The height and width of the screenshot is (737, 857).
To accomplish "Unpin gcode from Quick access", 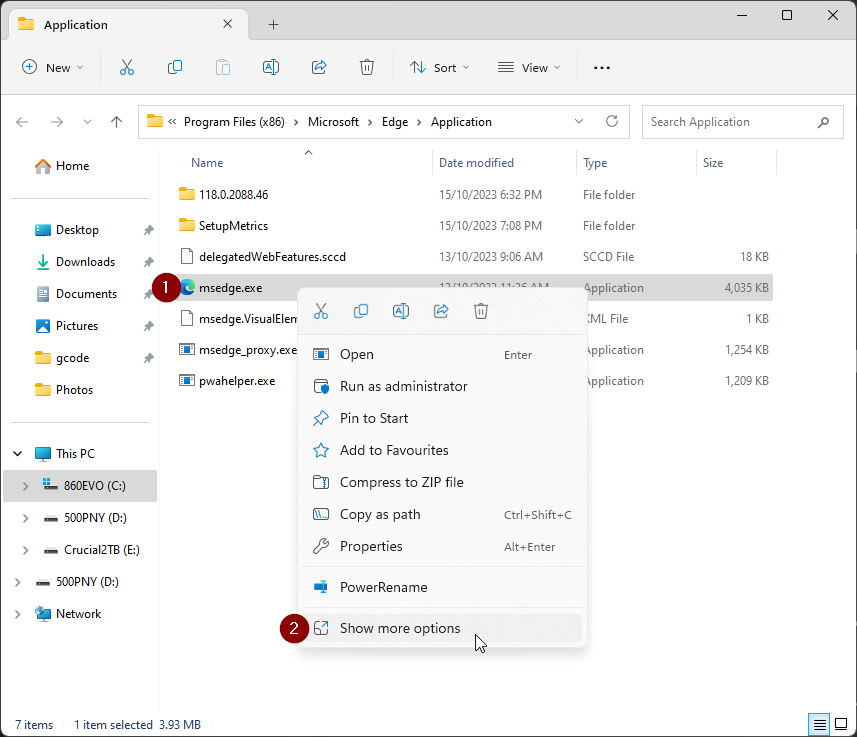I will pyautogui.click(x=148, y=358).
